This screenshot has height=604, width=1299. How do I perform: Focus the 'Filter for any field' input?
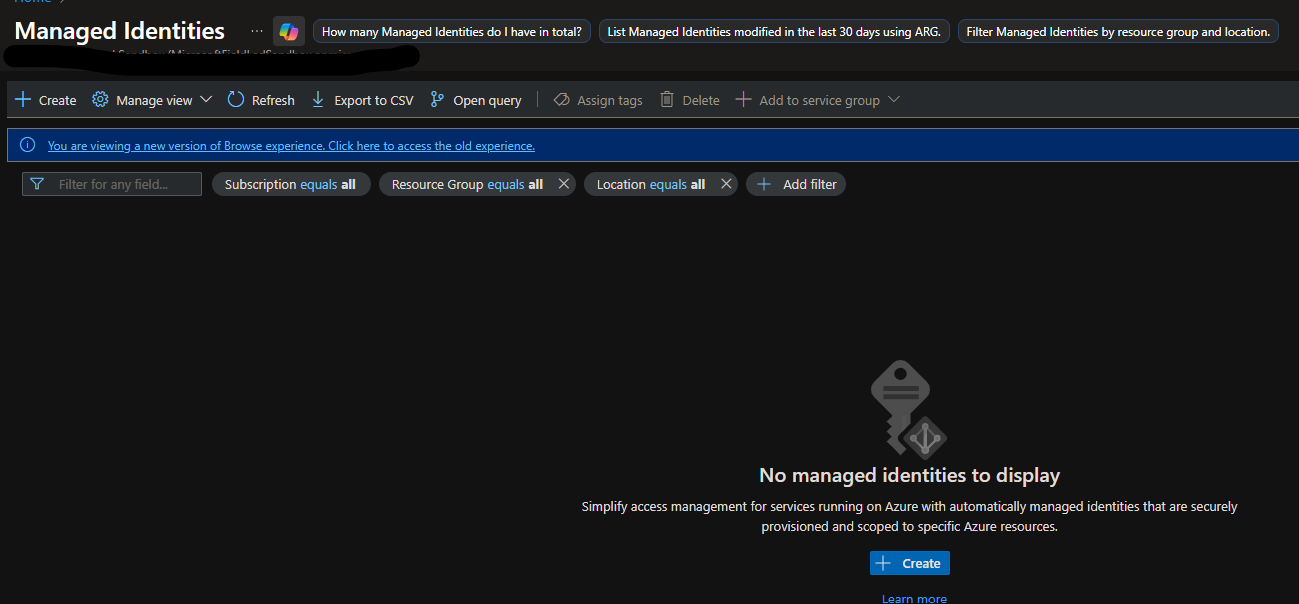[x=112, y=184]
